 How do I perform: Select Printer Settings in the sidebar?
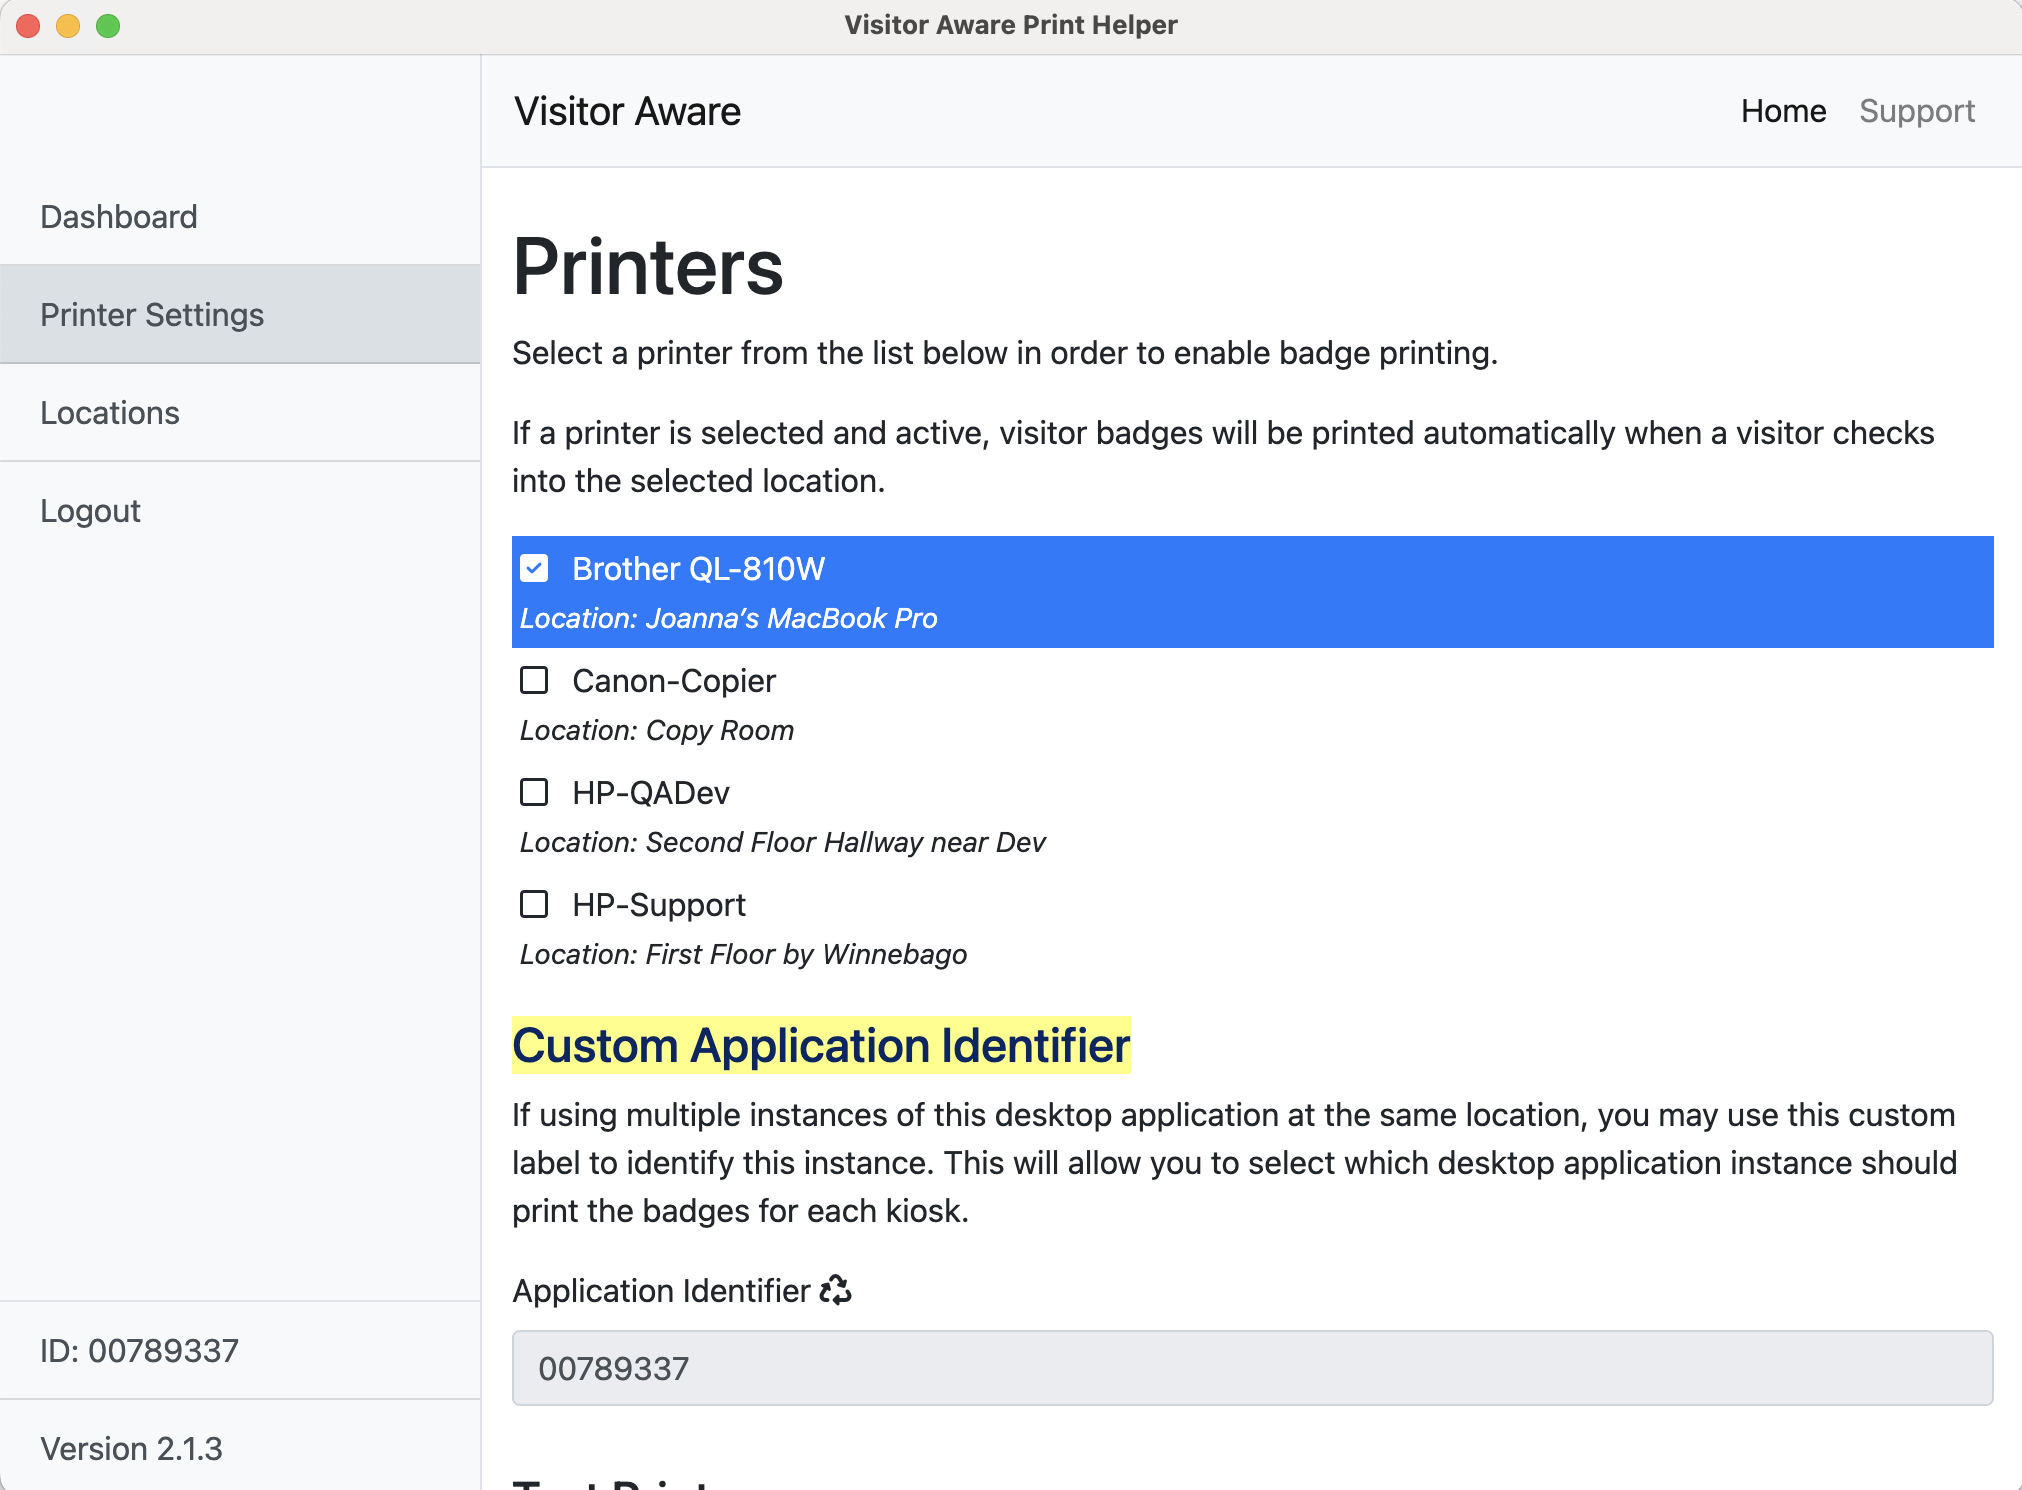click(x=152, y=315)
